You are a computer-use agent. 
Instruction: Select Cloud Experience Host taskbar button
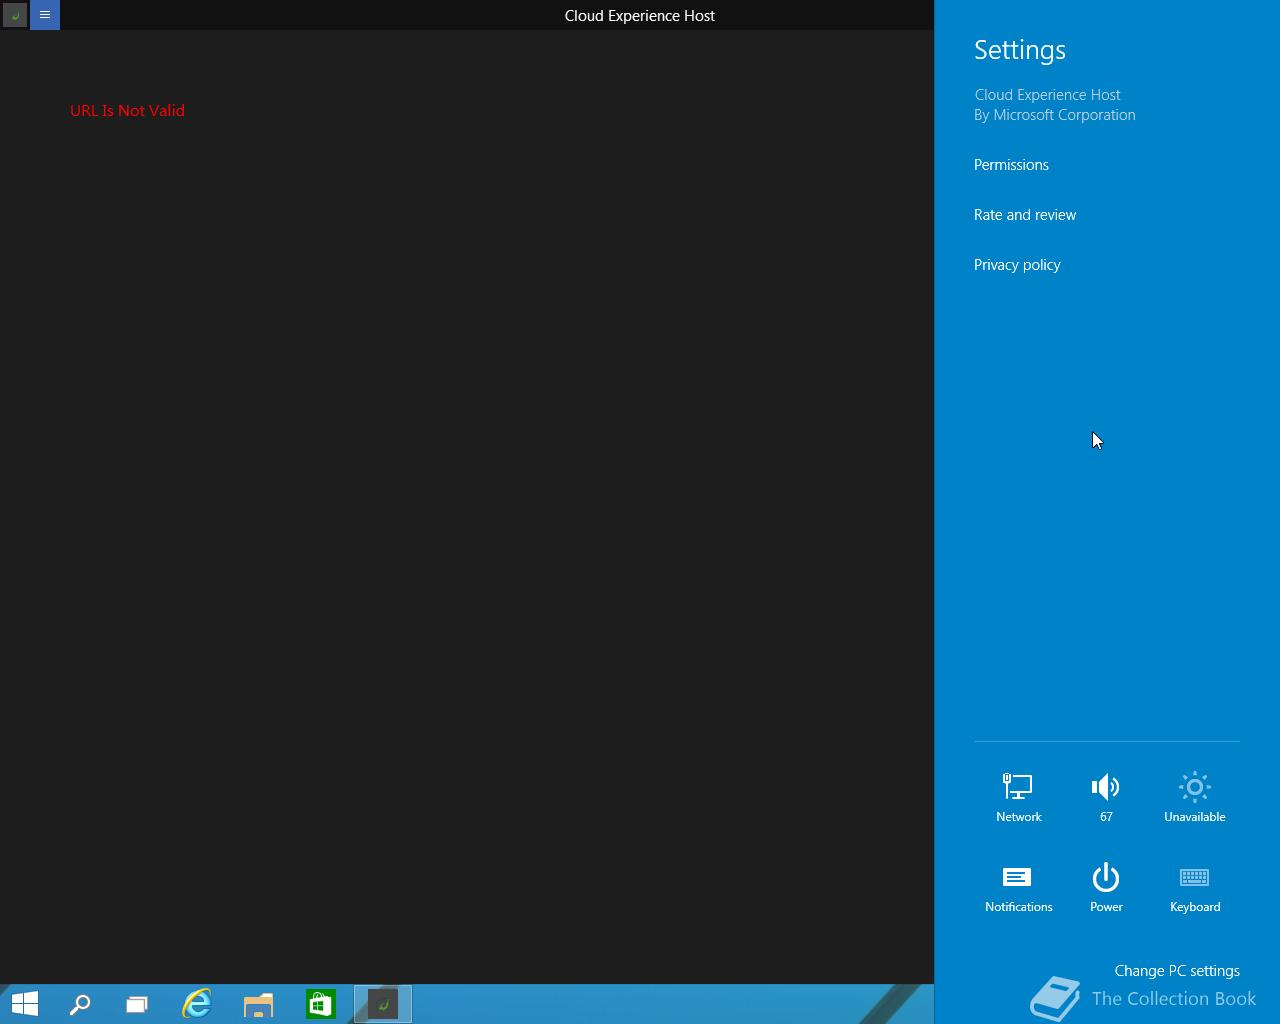tap(383, 1004)
